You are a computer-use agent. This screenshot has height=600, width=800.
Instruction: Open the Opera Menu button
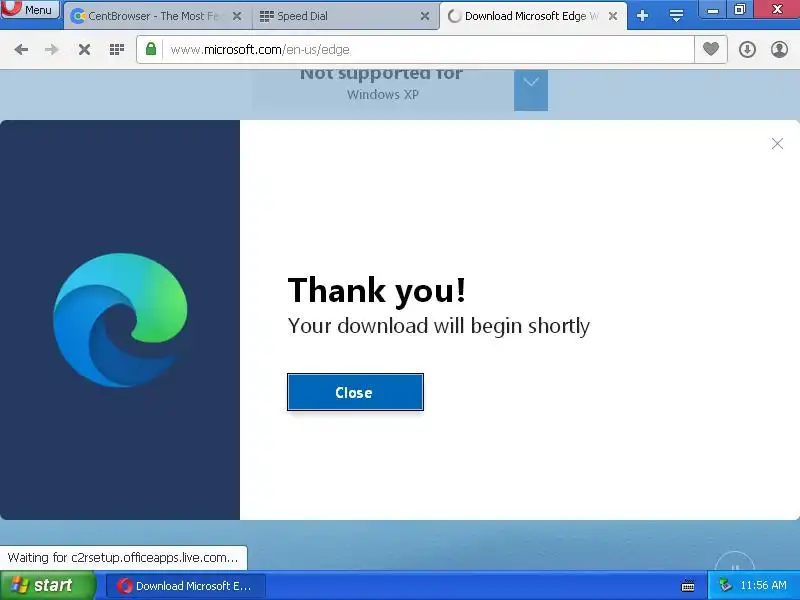click(30, 9)
